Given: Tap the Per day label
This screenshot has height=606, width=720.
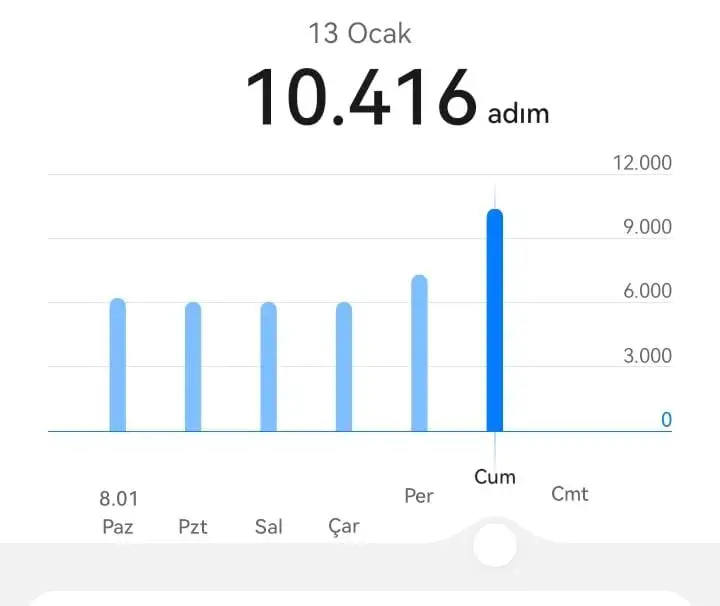Looking at the screenshot, I should coord(419,496).
